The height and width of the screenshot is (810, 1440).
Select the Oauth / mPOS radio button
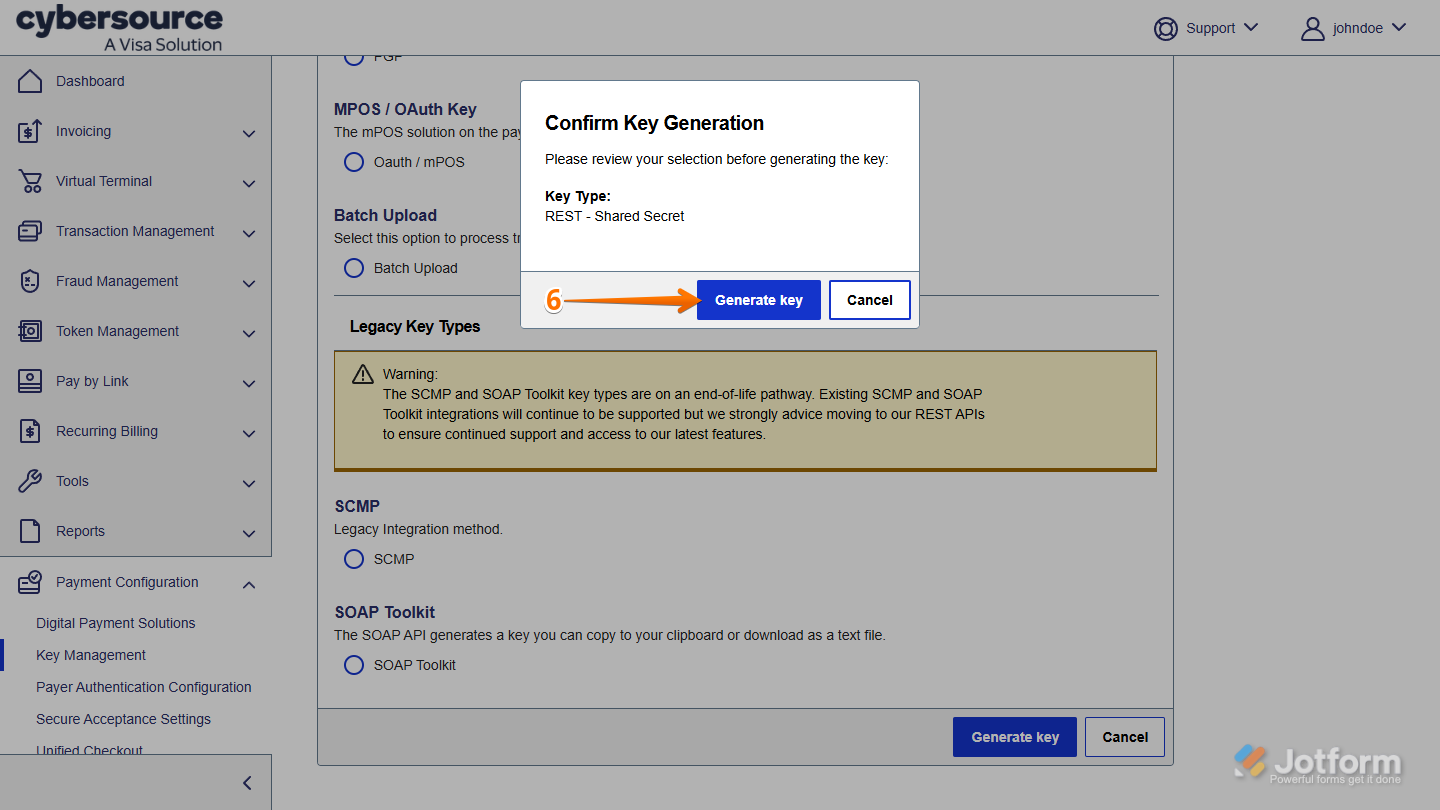click(x=354, y=162)
